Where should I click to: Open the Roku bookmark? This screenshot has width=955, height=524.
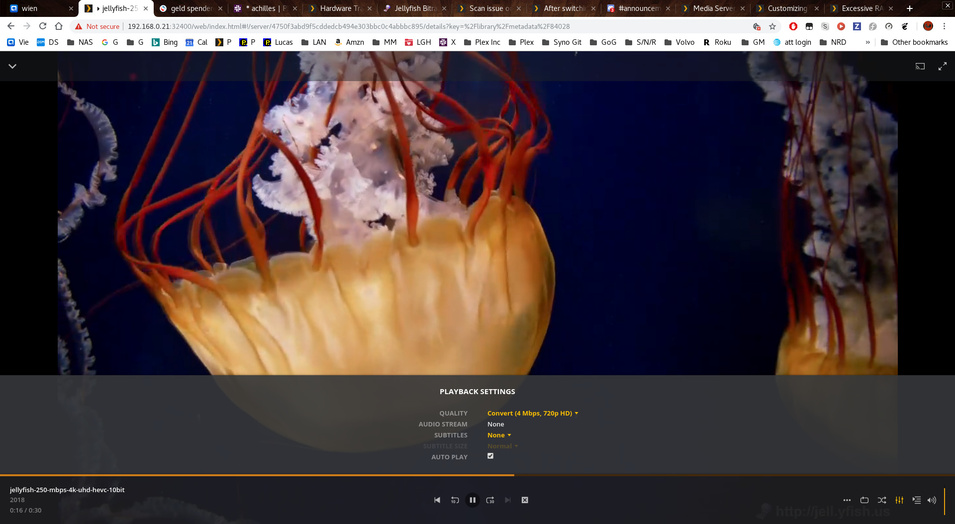(717, 42)
